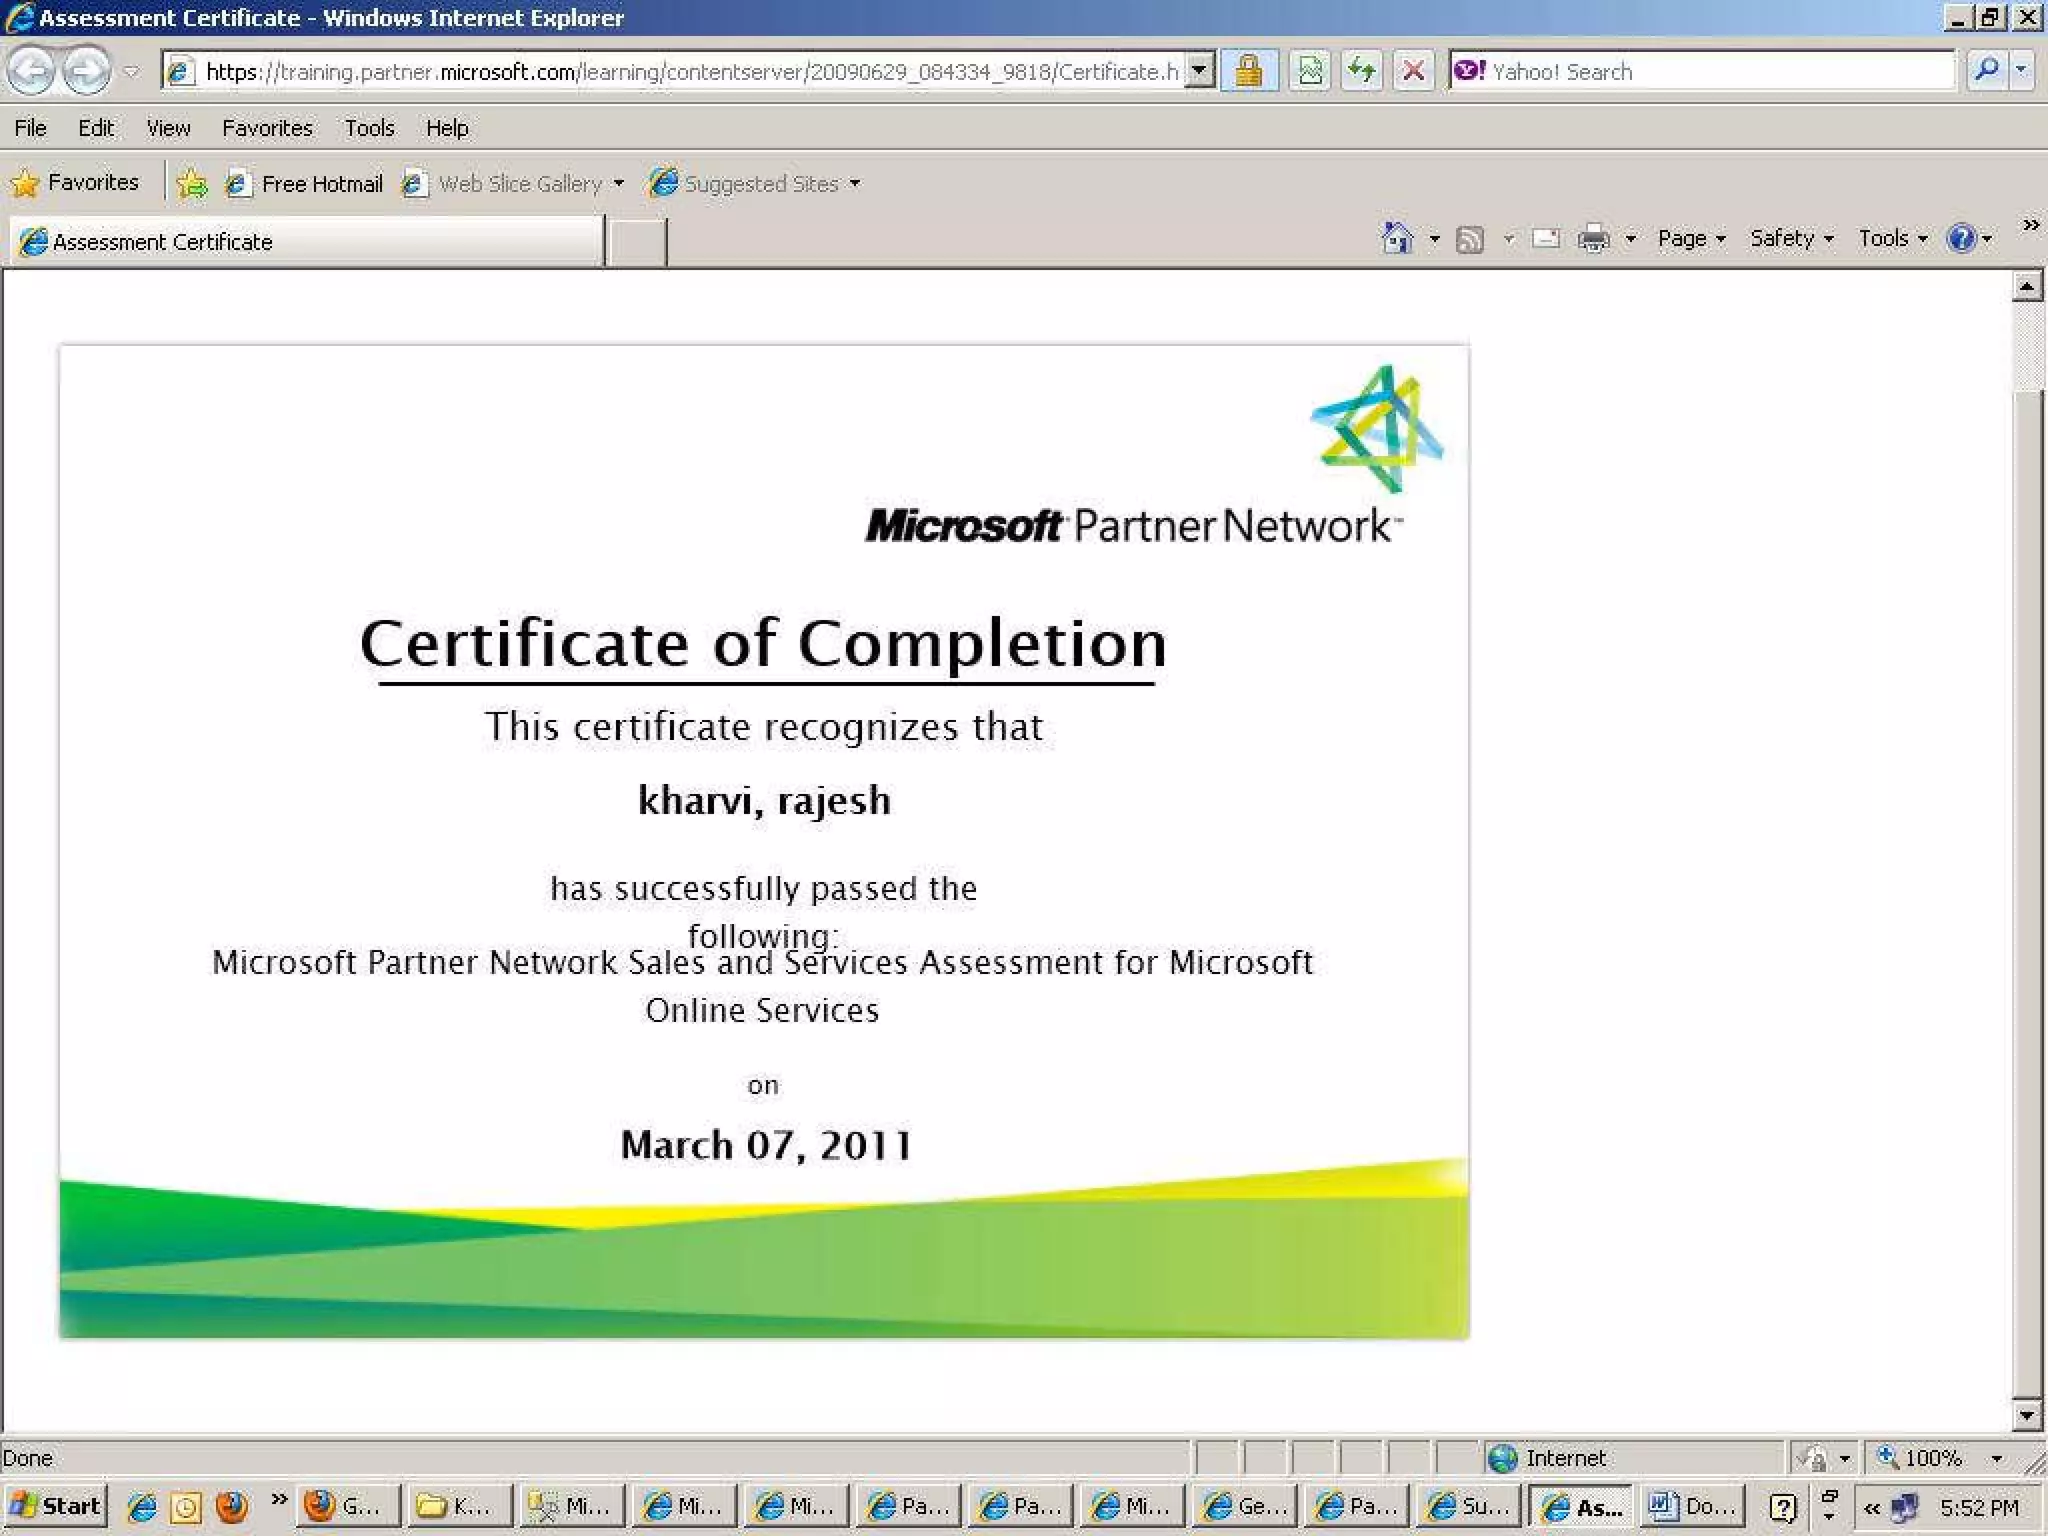The image size is (2048, 1536).
Task: Click the security lock icon in address bar
Action: [x=1248, y=71]
